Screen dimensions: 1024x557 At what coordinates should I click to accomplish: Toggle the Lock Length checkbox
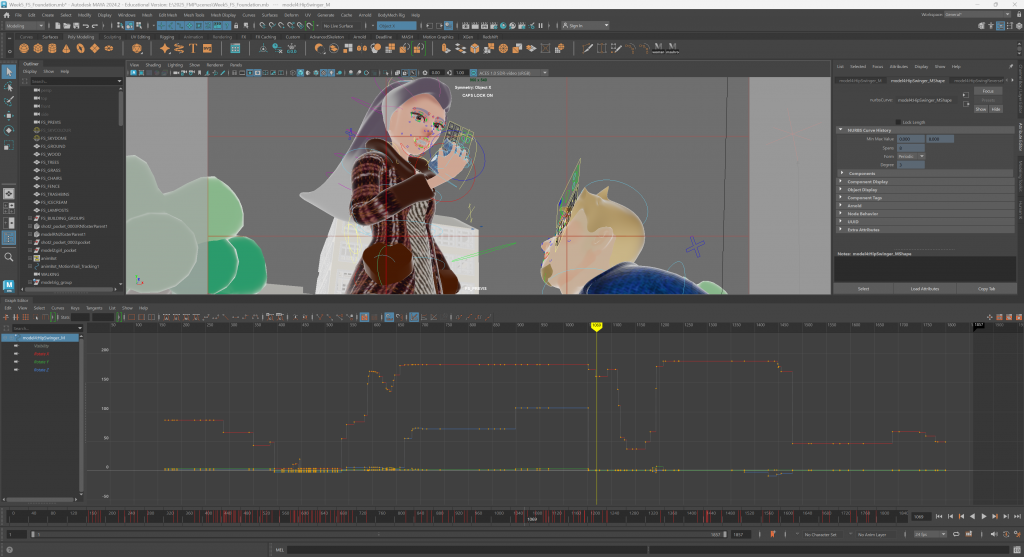(x=898, y=122)
